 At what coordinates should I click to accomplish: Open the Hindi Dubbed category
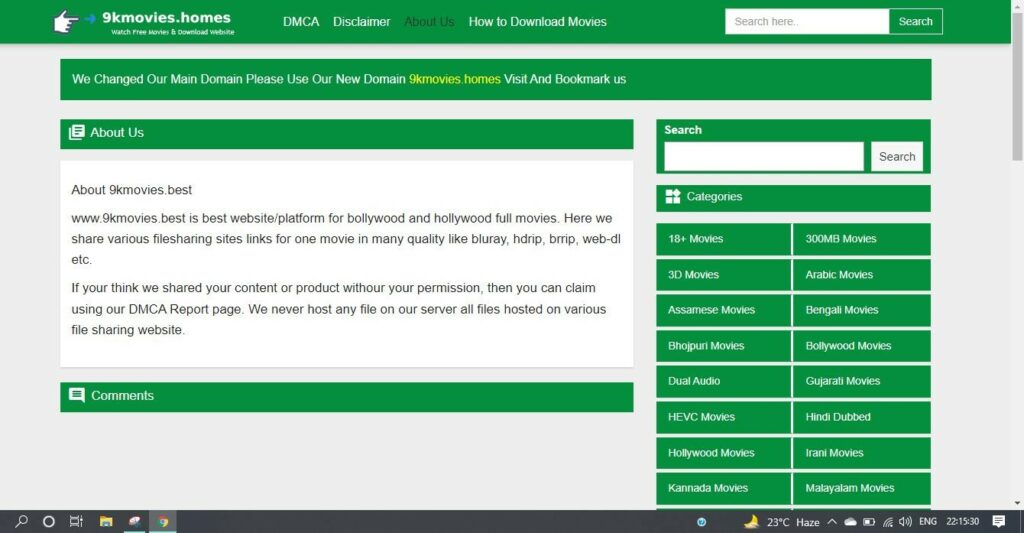click(861, 417)
